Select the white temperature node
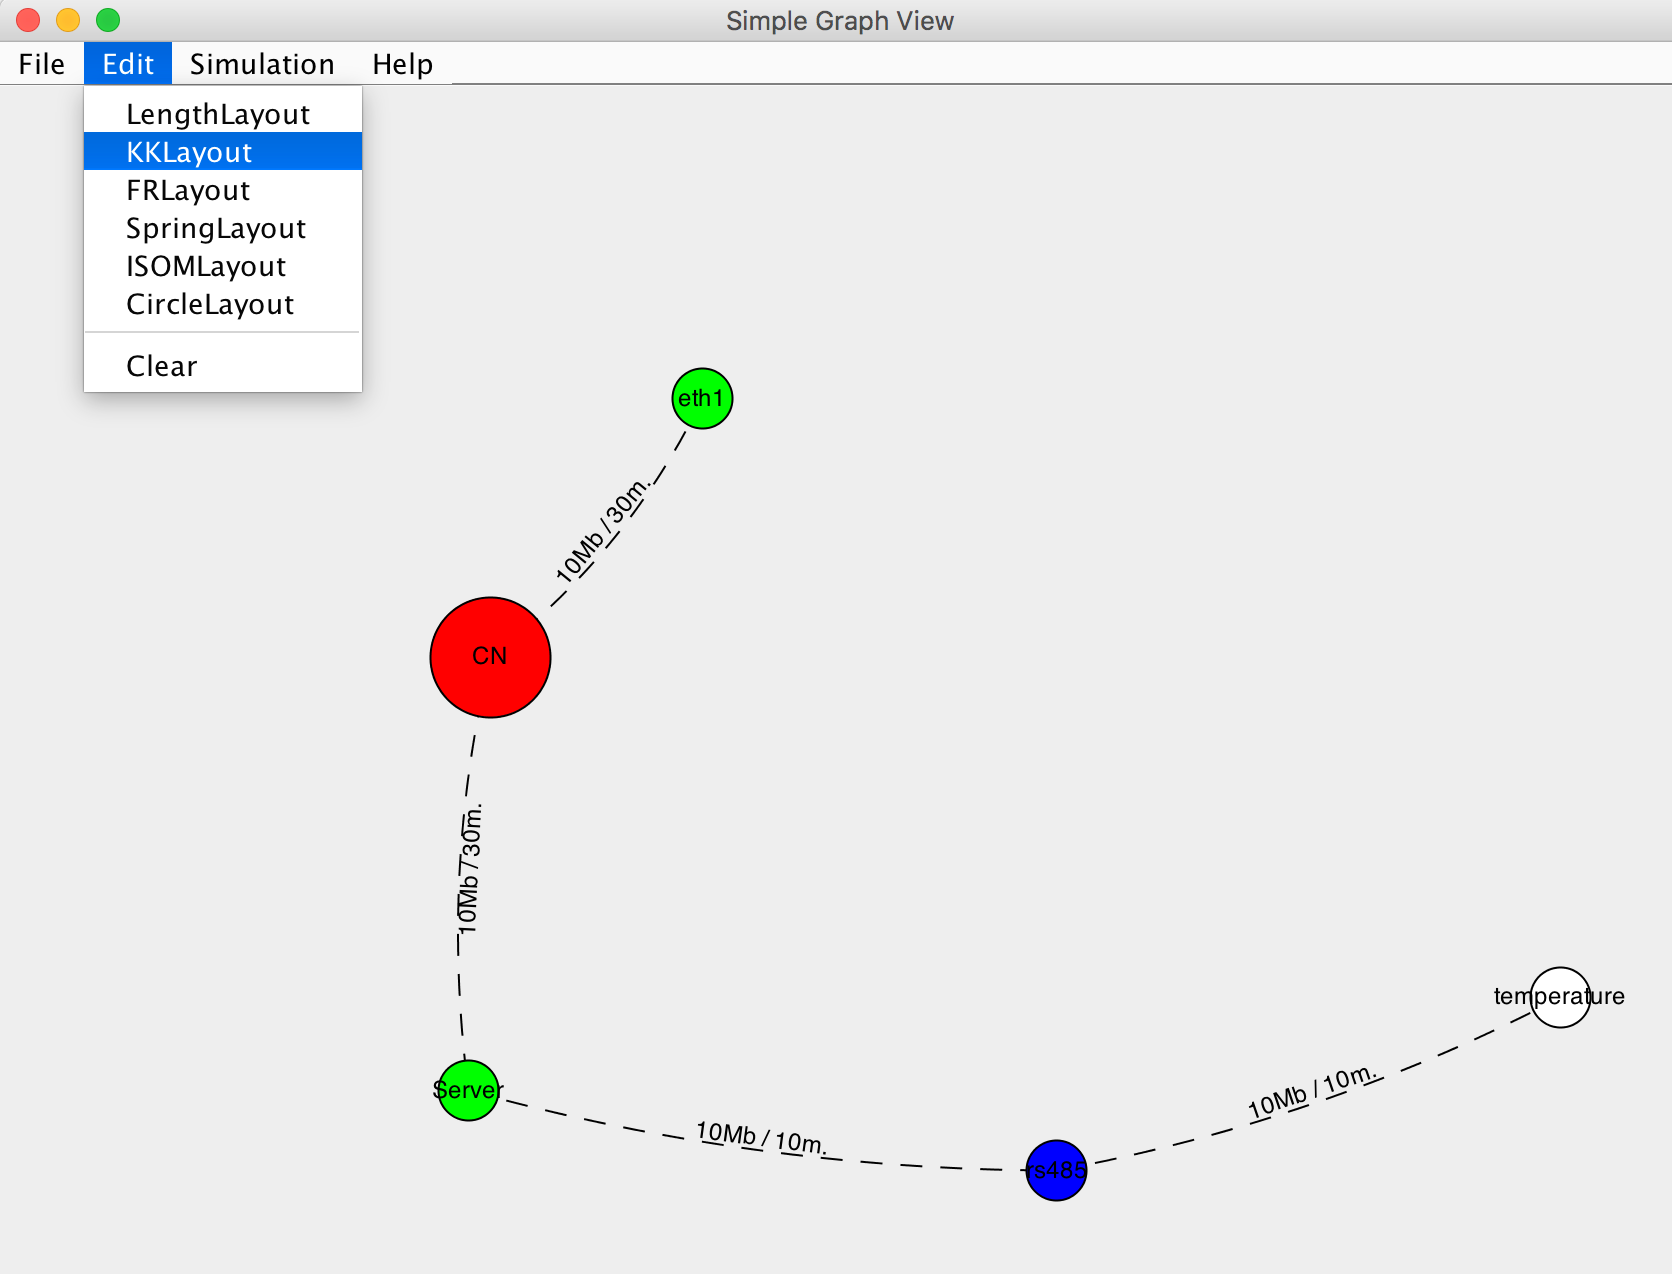The image size is (1672, 1274). tap(1560, 997)
